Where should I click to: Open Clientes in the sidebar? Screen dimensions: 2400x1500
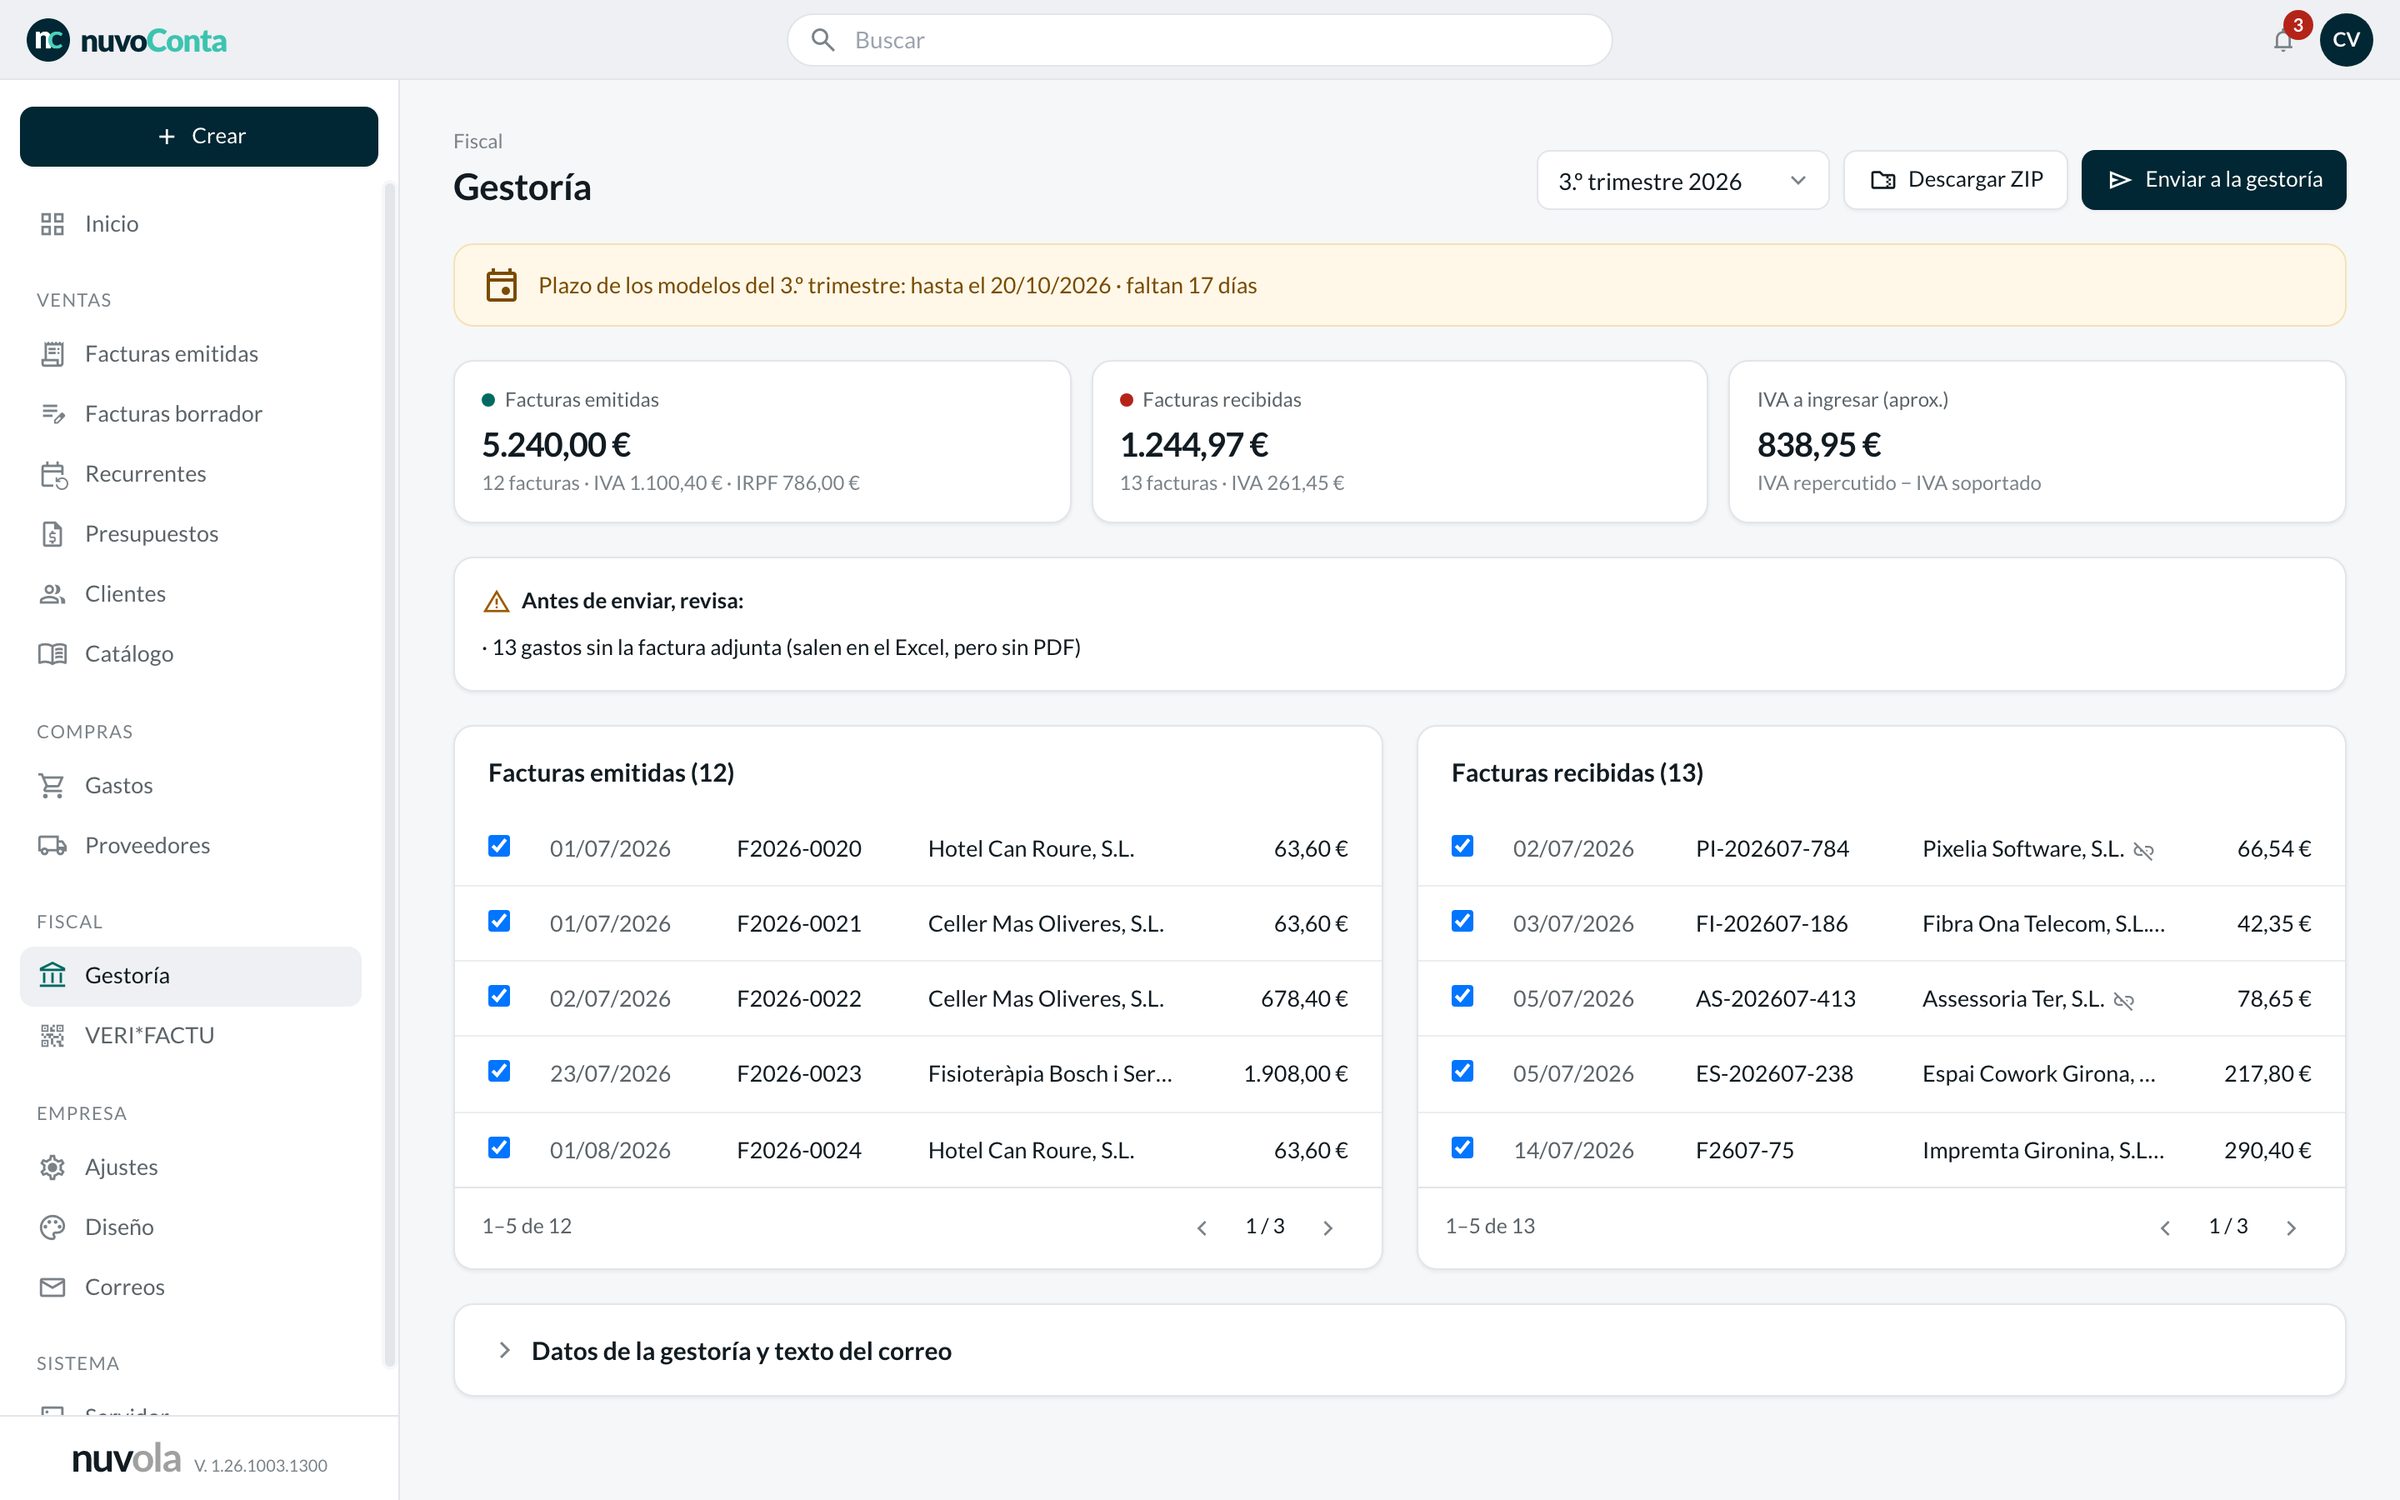click(x=190, y=594)
